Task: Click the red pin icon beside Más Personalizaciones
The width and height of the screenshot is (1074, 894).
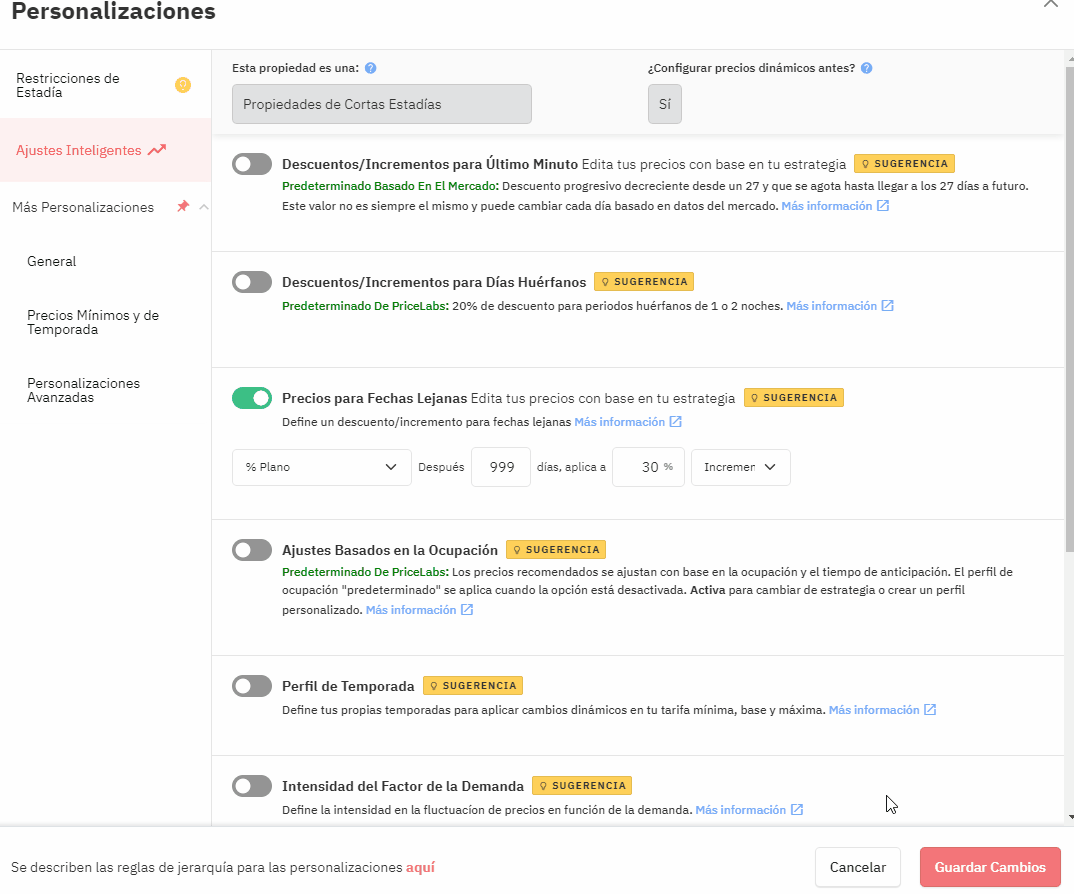Action: pos(183,206)
